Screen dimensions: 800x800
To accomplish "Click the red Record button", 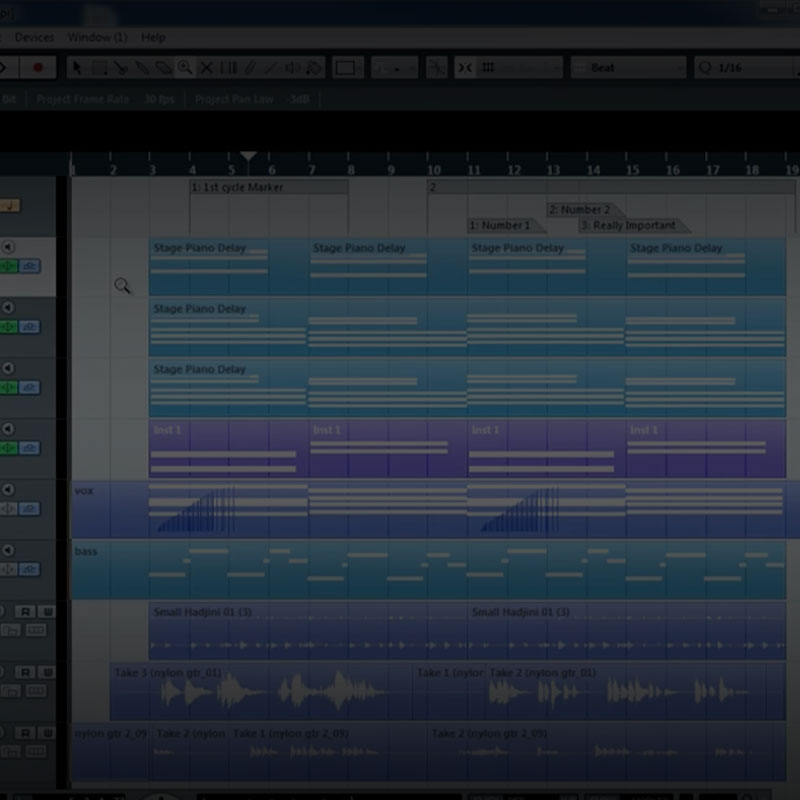I will point(38,67).
